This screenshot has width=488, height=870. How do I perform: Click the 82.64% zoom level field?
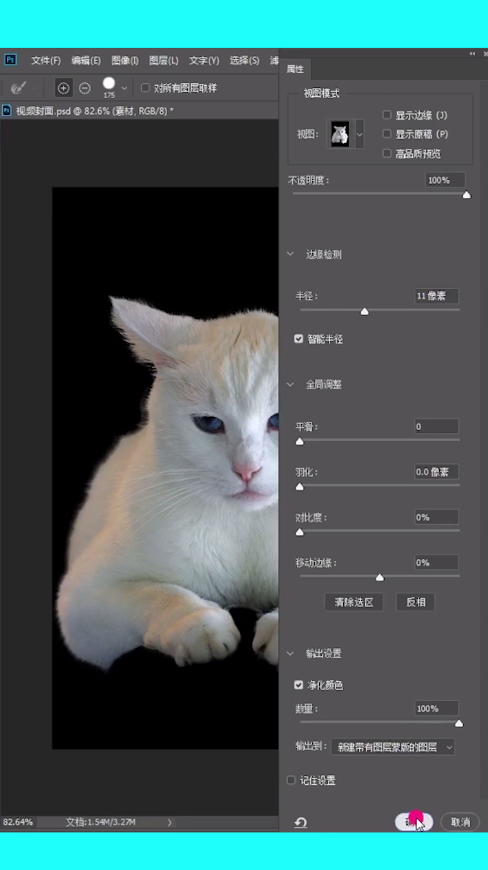18,822
